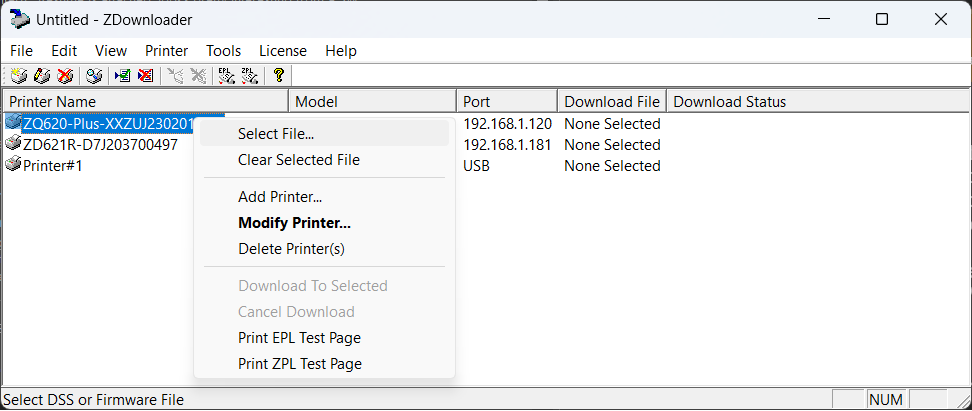The image size is (972, 411).
Task: Sort by Download File column header
Action: 612,102
